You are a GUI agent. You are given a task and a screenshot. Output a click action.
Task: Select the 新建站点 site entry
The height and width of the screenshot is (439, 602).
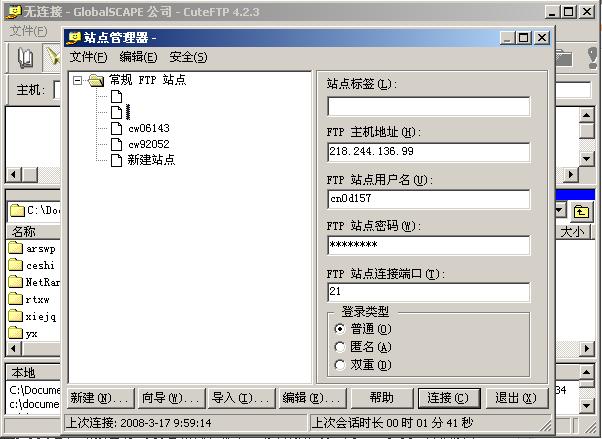point(150,160)
